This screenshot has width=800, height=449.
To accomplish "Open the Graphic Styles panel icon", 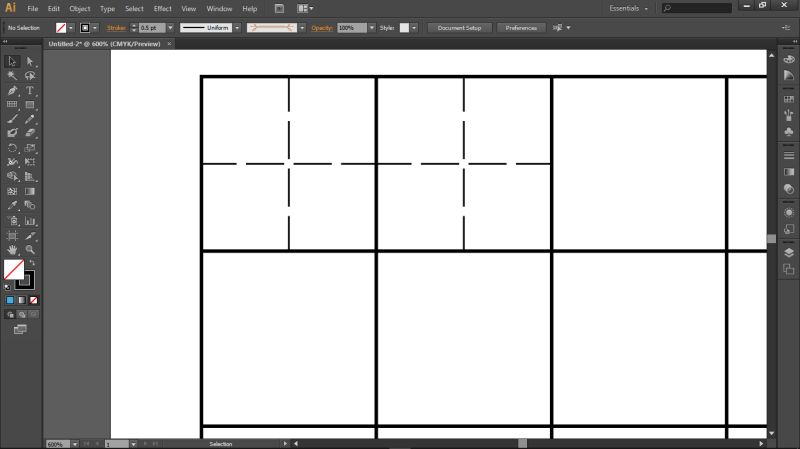I will pos(789,229).
